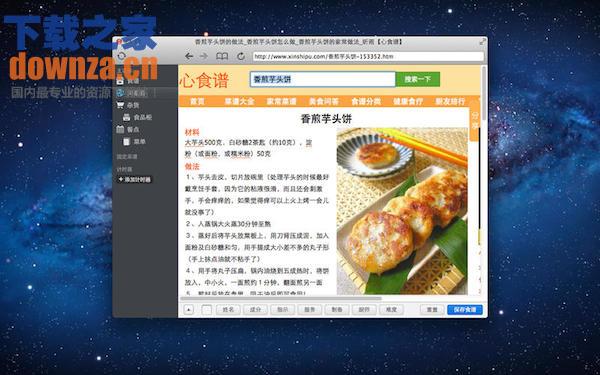Reload the page with the refresh icon

click(x=241, y=56)
